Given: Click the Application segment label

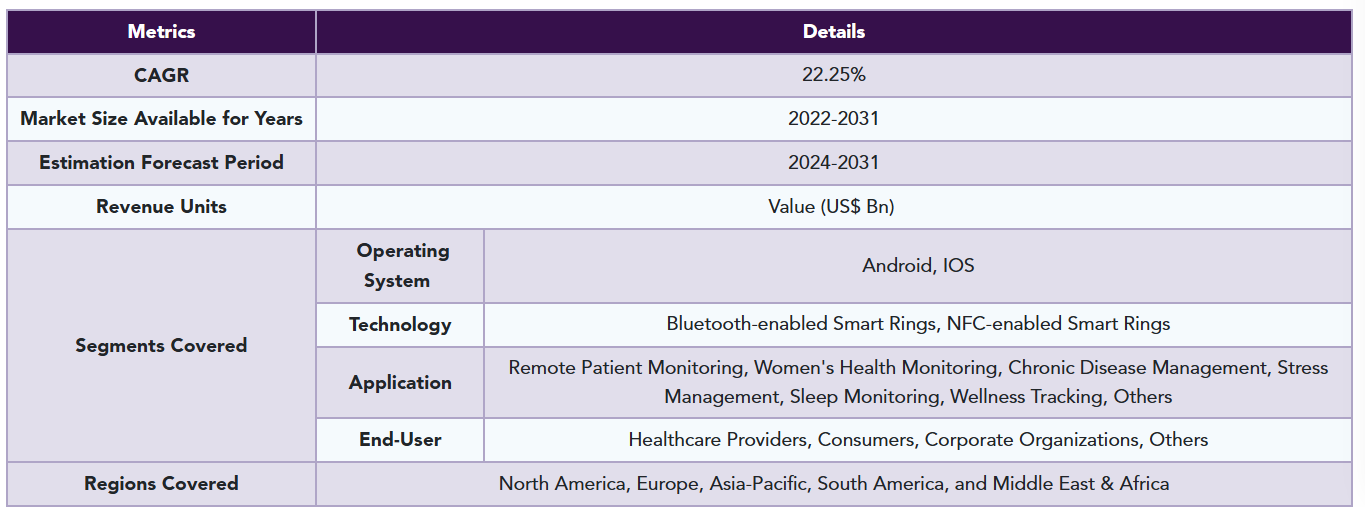Looking at the screenshot, I should click(x=400, y=382).
